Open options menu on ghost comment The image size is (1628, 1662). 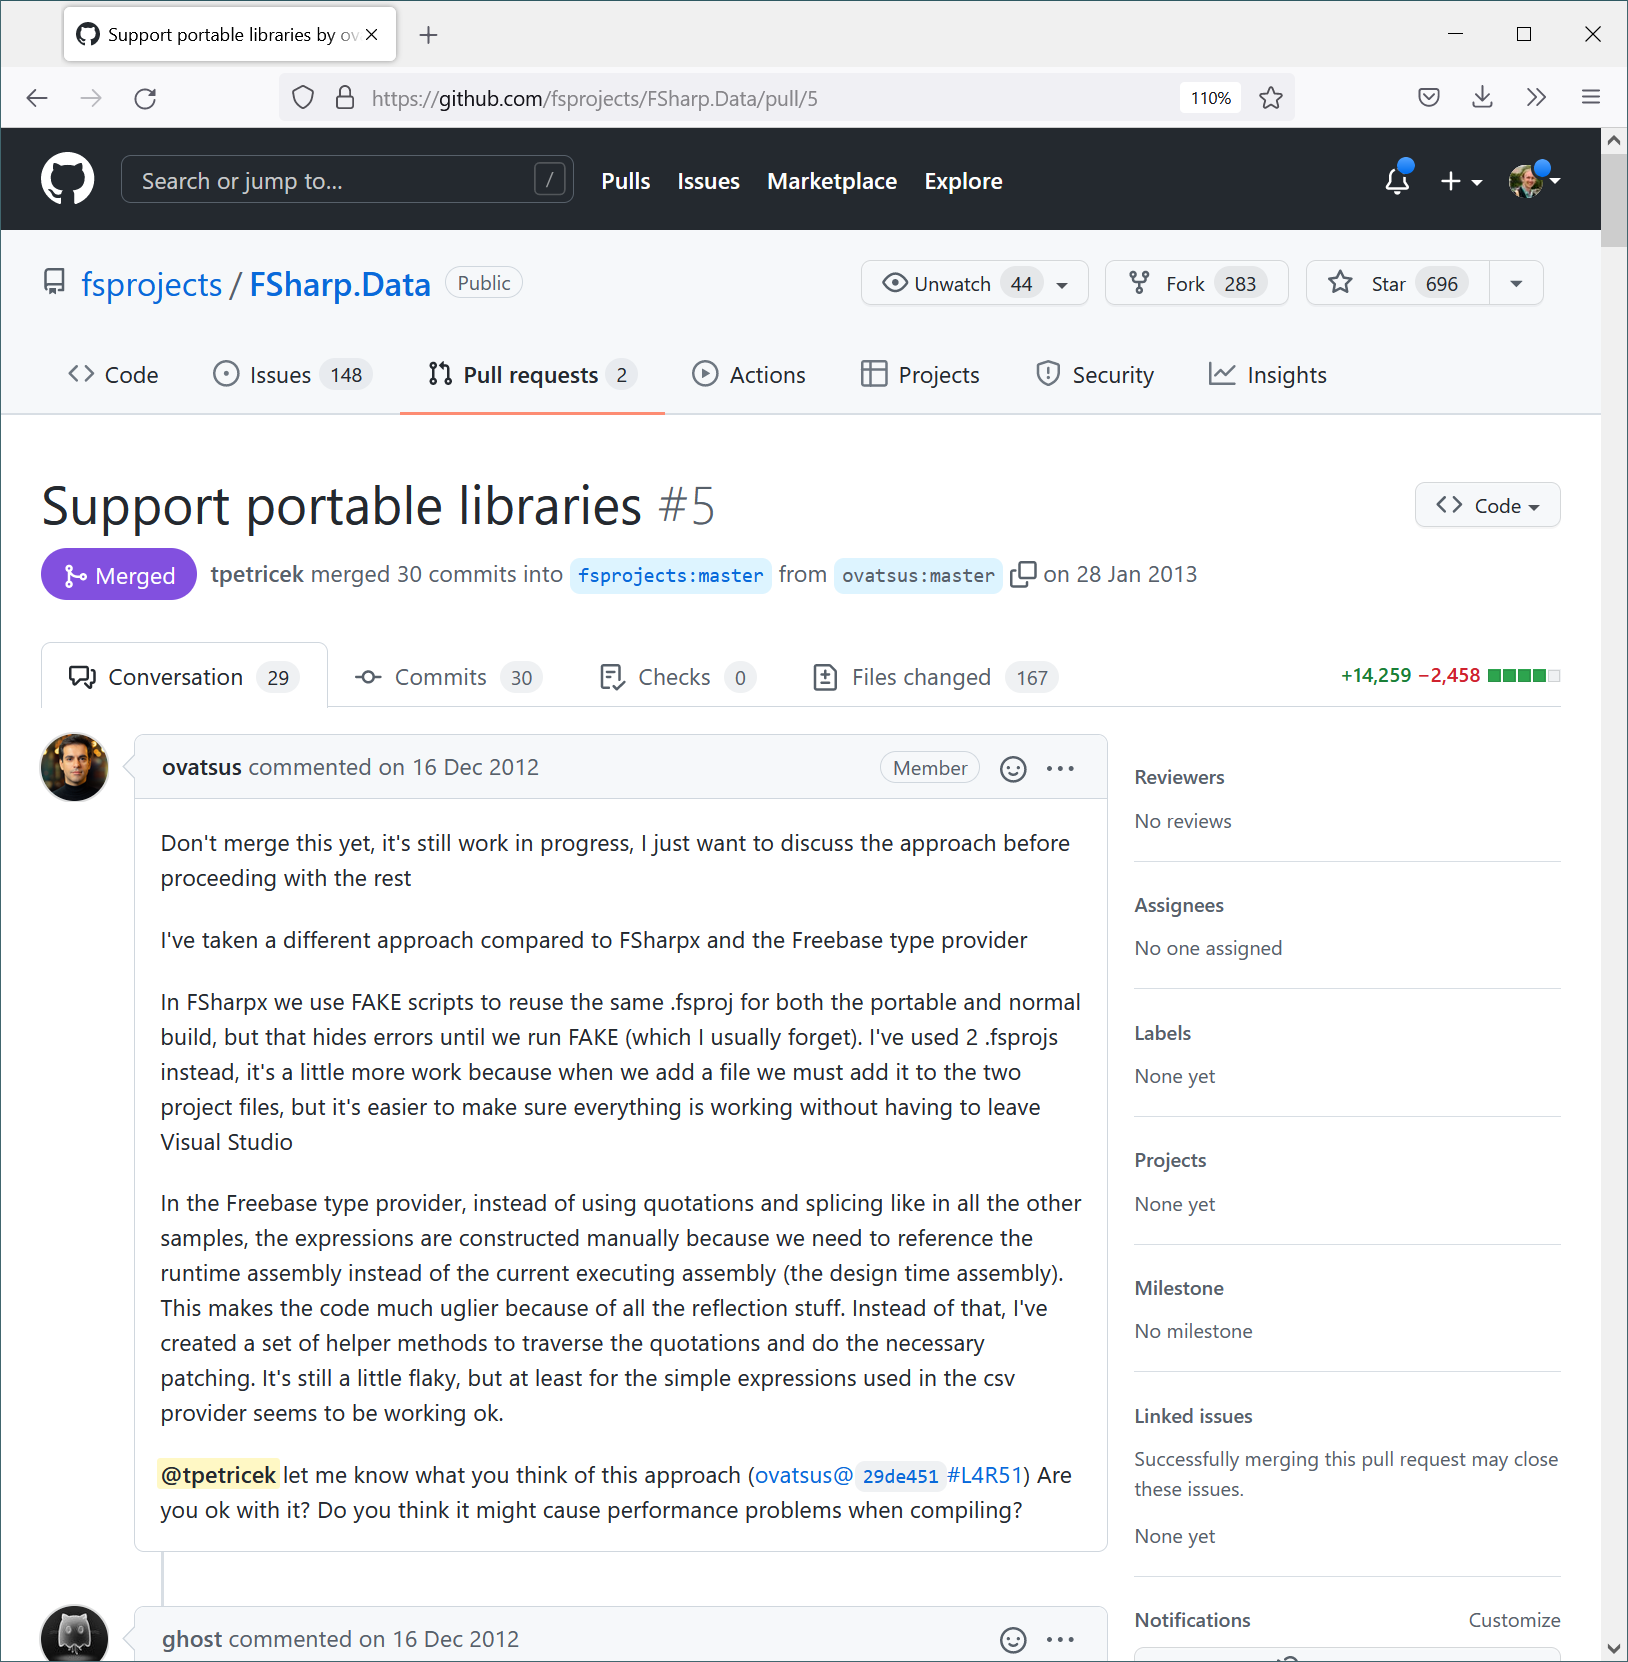1060,1640
